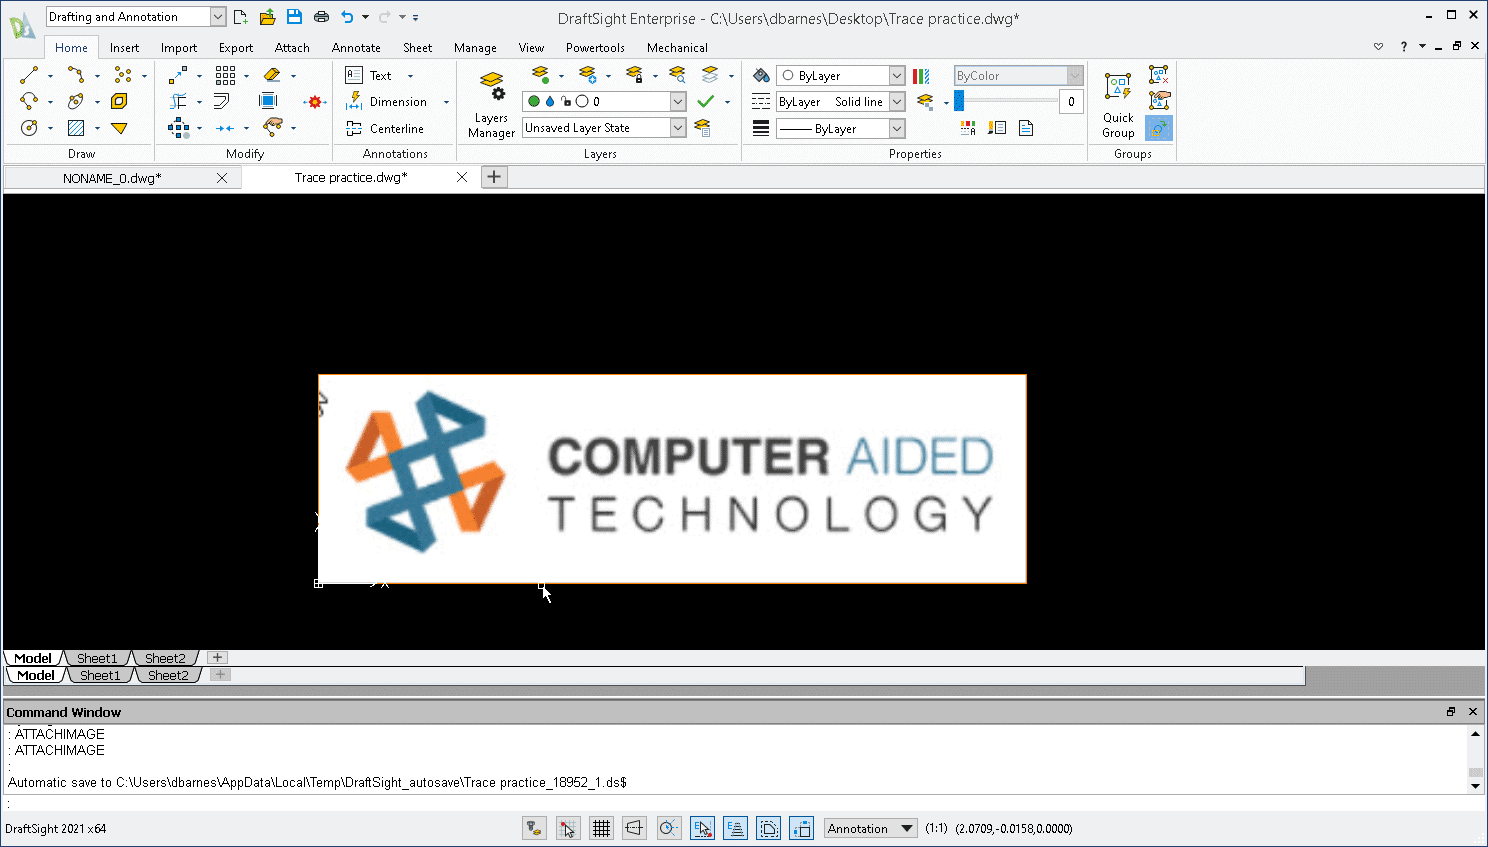Click the transparency slider in Properties panel
Viewport: 1488px width, 847px height.
(x=1007, y=101)
